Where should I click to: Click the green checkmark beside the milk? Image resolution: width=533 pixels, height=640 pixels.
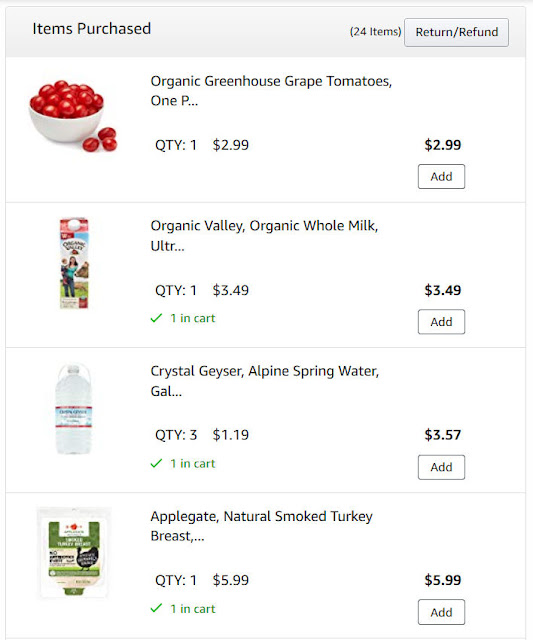pos(156,318)
